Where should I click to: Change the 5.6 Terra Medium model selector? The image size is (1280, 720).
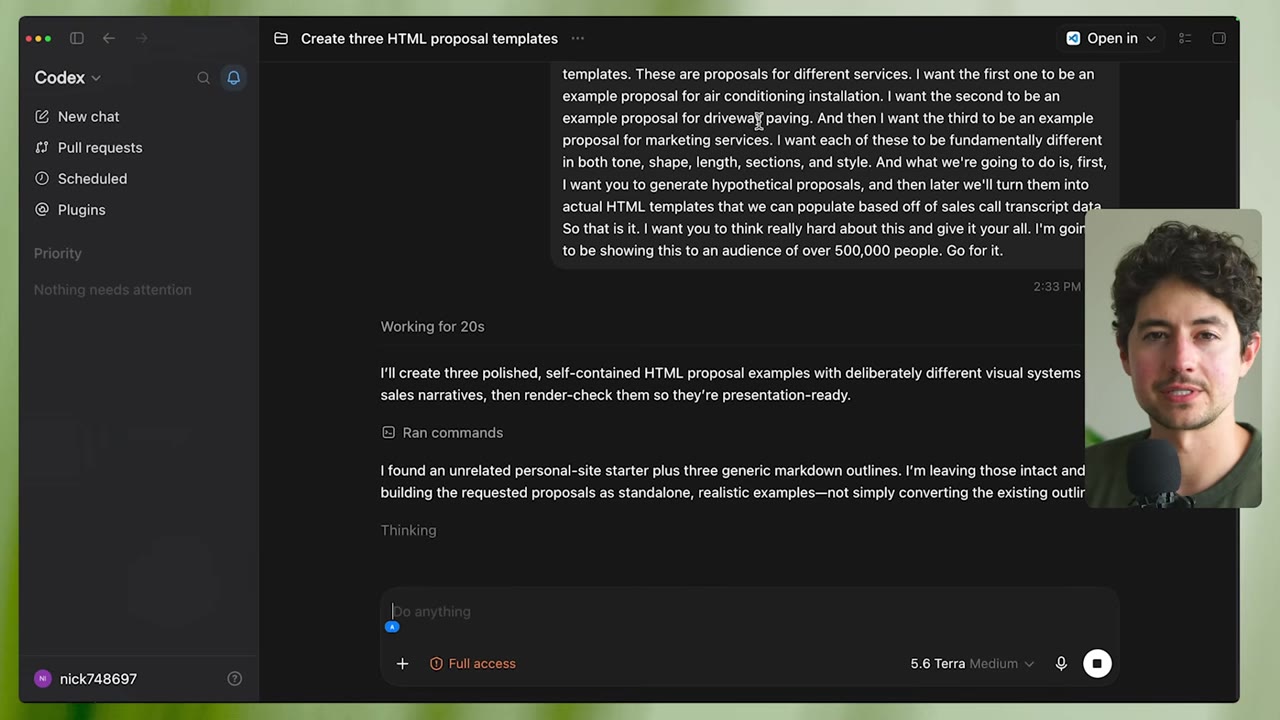click(x=972, y=663)
